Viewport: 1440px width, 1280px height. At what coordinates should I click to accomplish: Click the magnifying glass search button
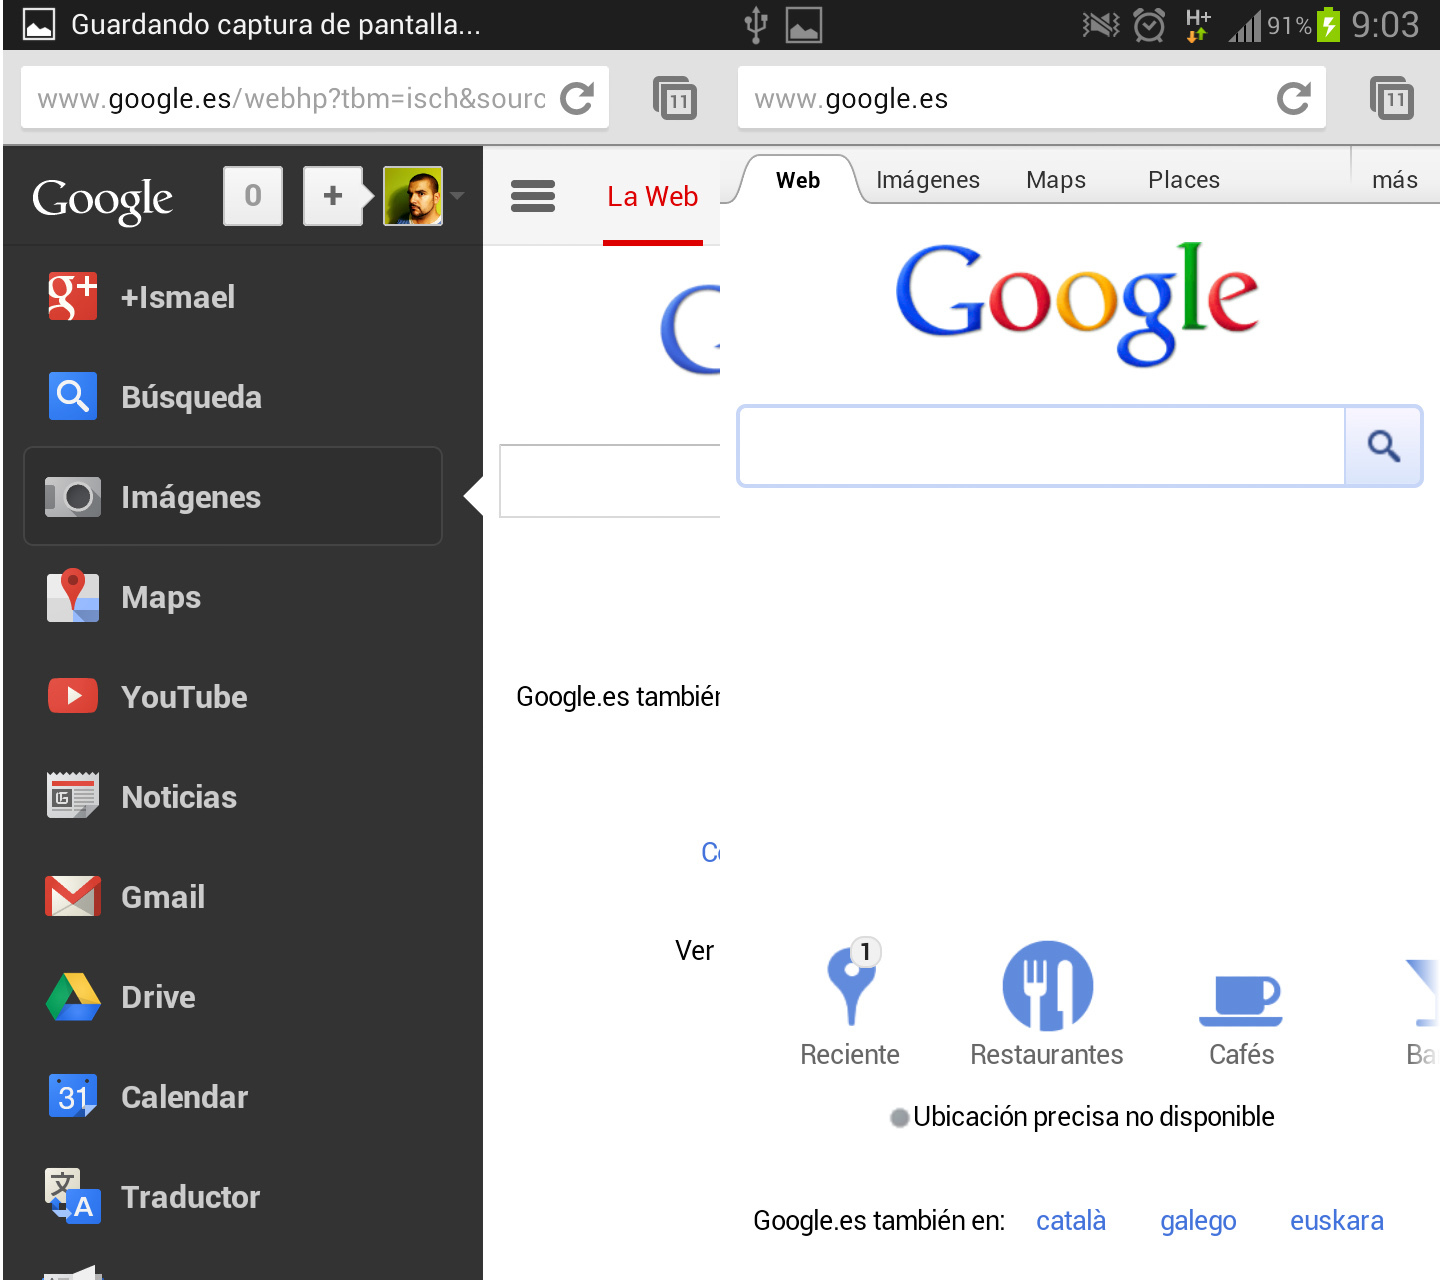[x=1384, y=446]
